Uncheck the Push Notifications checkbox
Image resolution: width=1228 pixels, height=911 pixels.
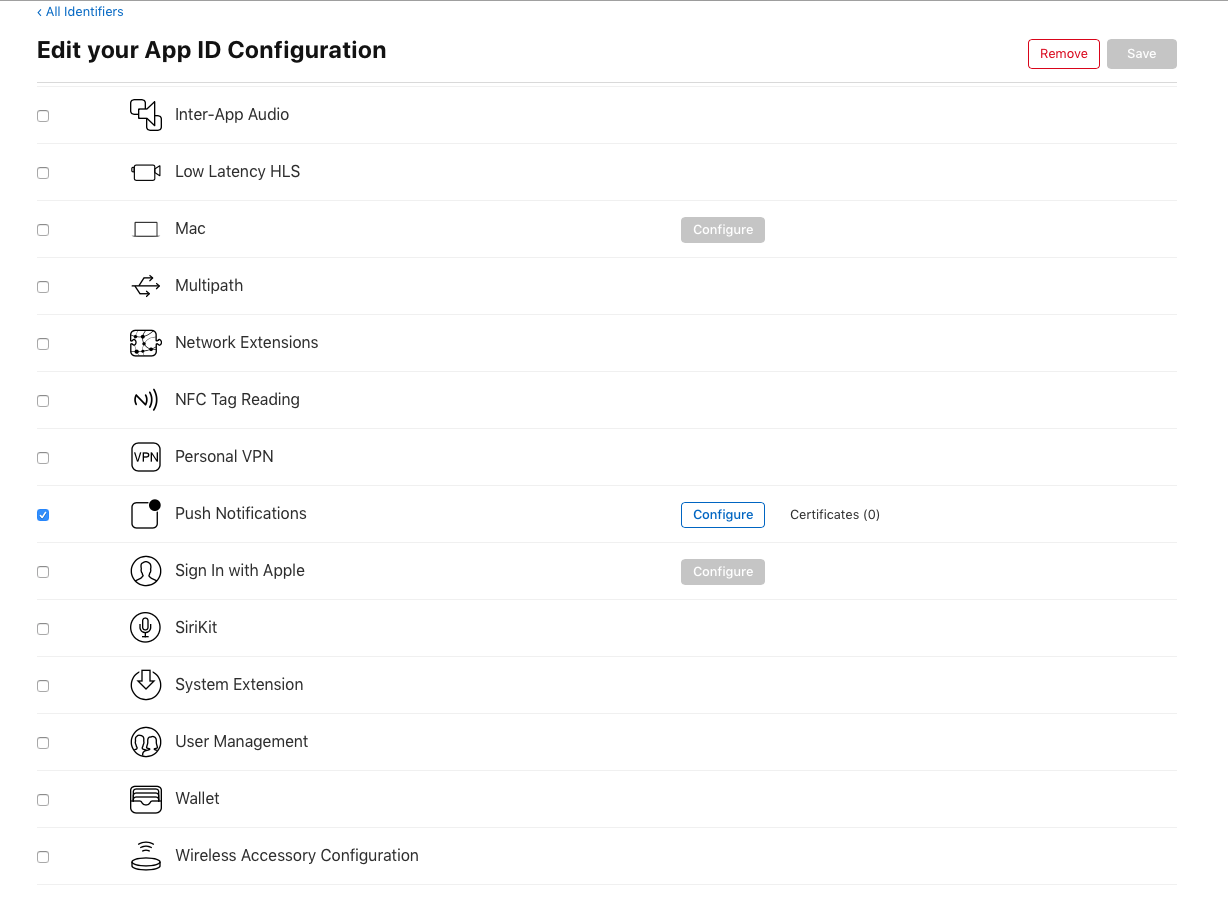(x=43, y=515)
